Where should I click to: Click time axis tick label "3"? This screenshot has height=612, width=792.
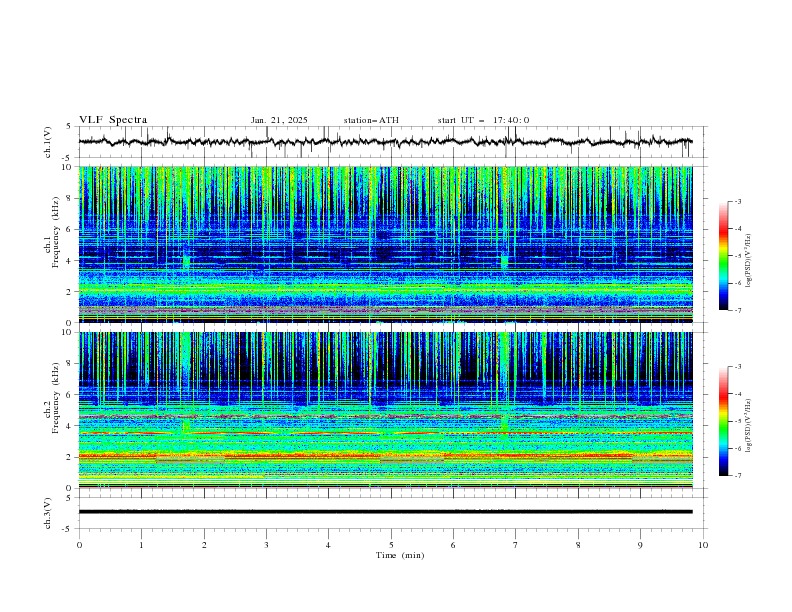tap(266, 545)
